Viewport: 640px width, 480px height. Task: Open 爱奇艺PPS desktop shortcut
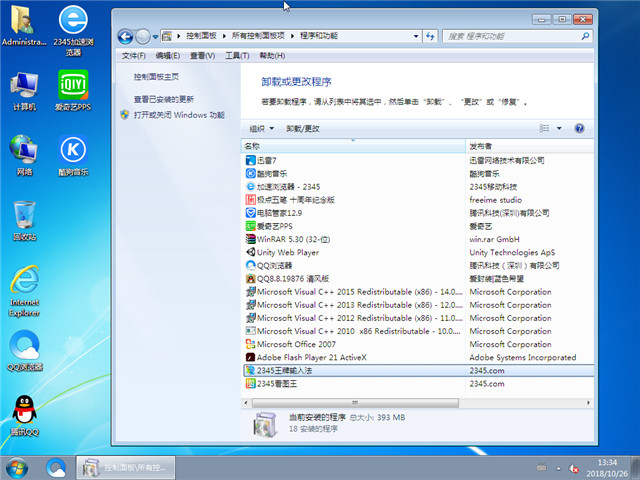coord(73,91)
